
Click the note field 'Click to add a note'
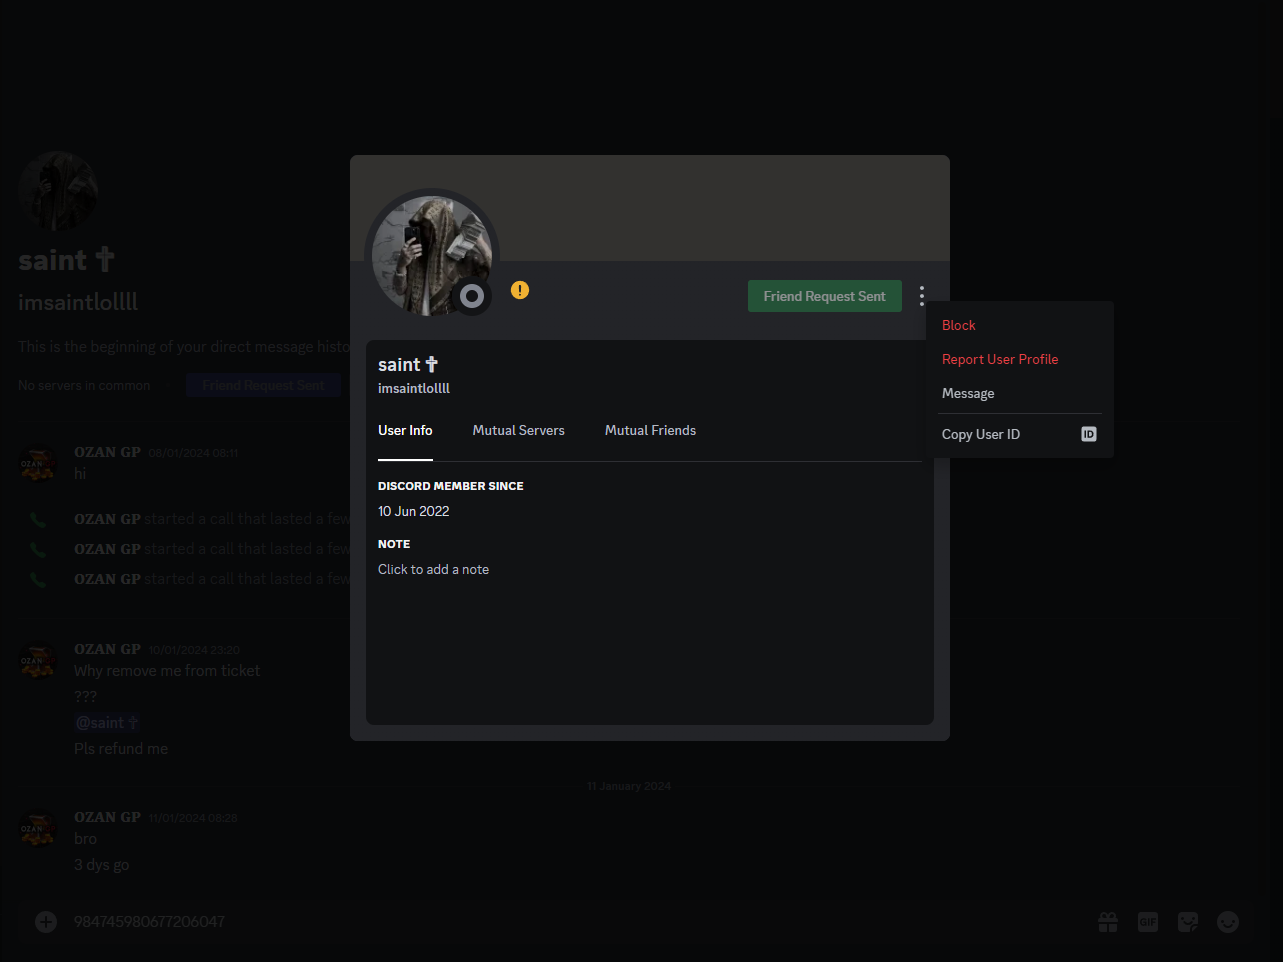pyautogui.click(x=433, y=569)
